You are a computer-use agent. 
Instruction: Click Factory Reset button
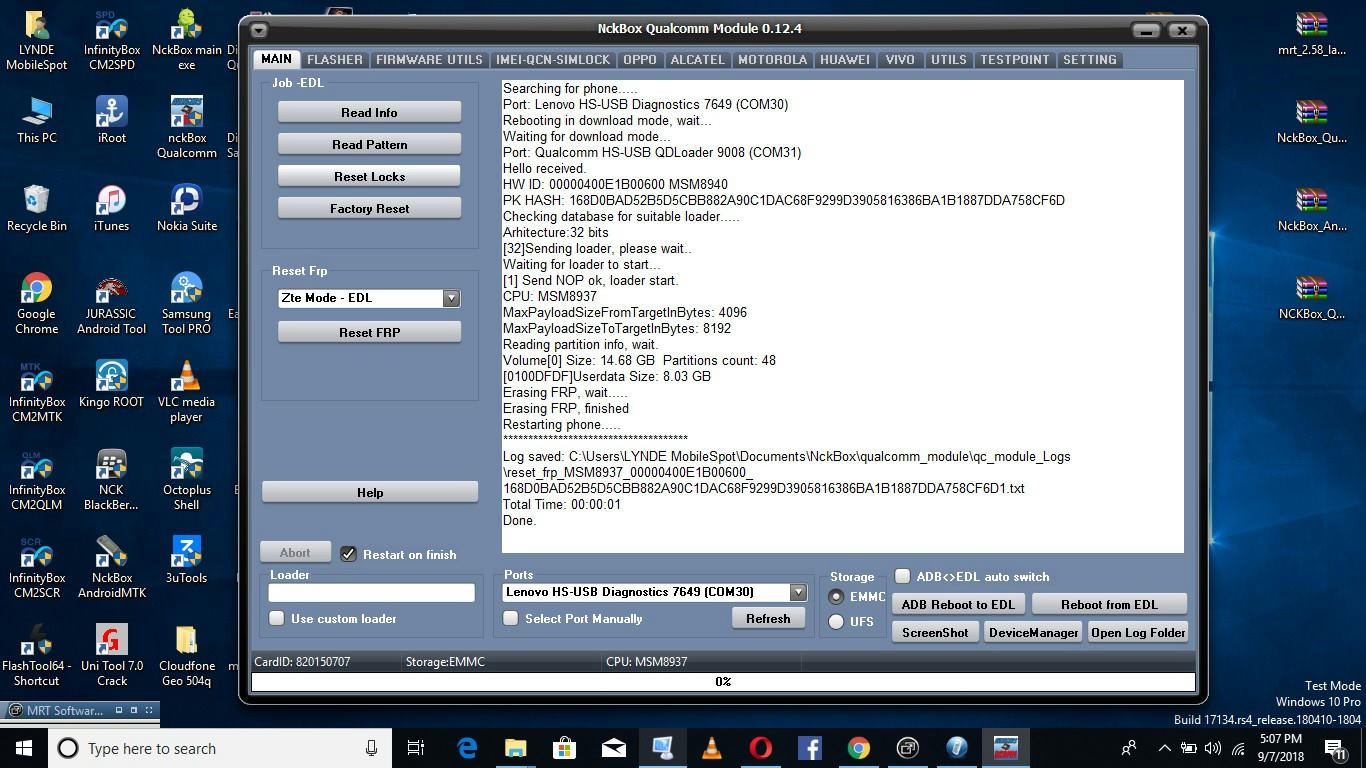(x=369, y=208)
